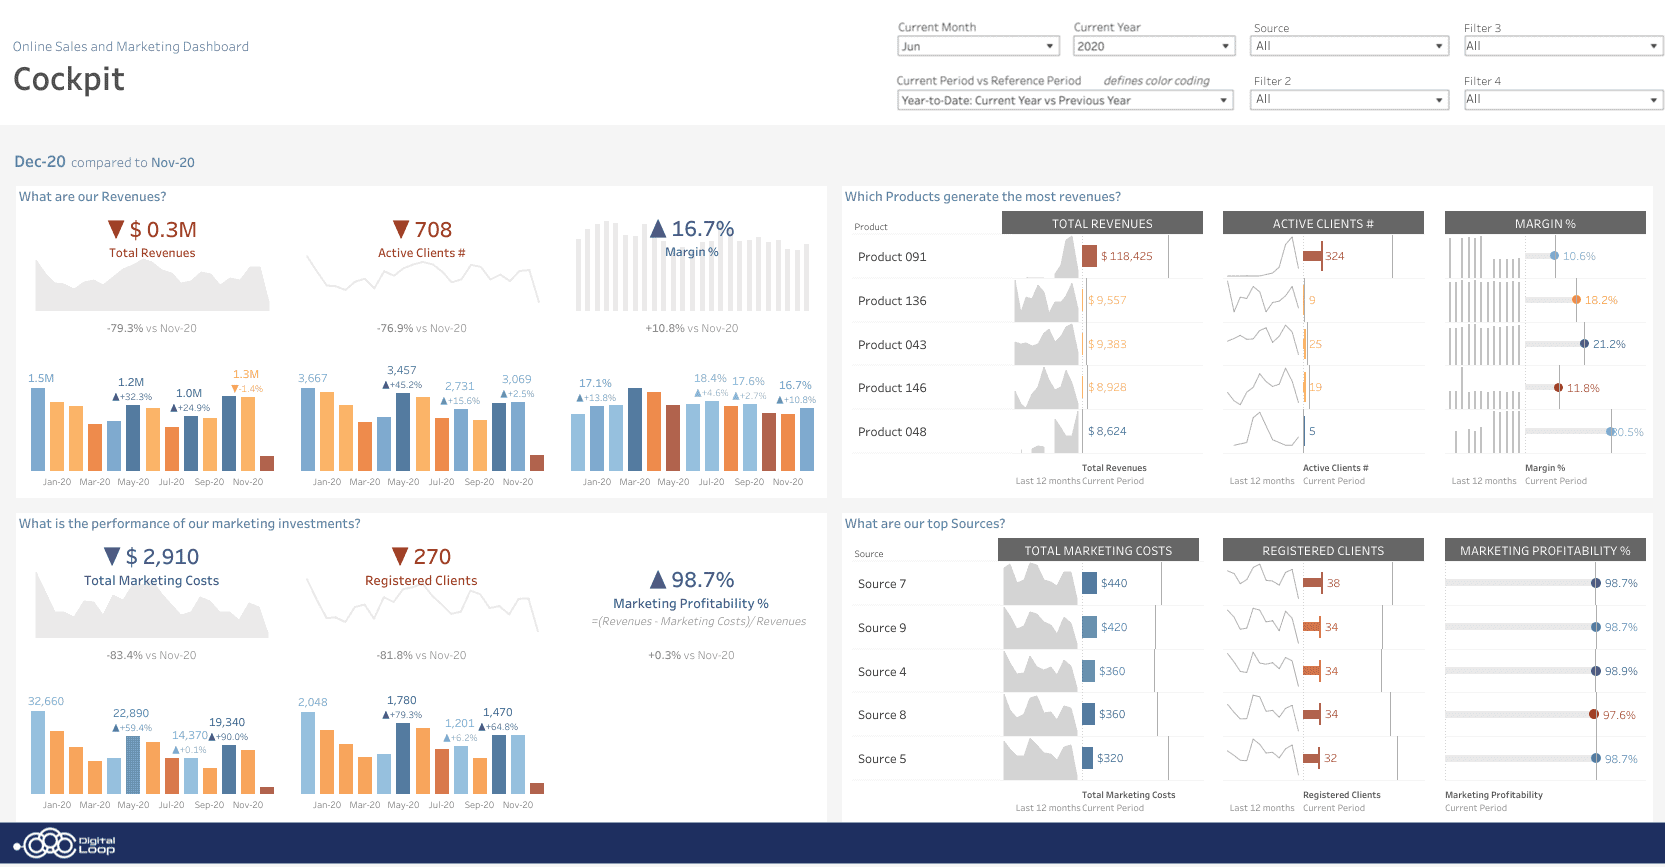This screenshot has width=1665, height=867.
Task: Click the -83.4% vs Nov-20 text
Action: click(x=152, y=655)
